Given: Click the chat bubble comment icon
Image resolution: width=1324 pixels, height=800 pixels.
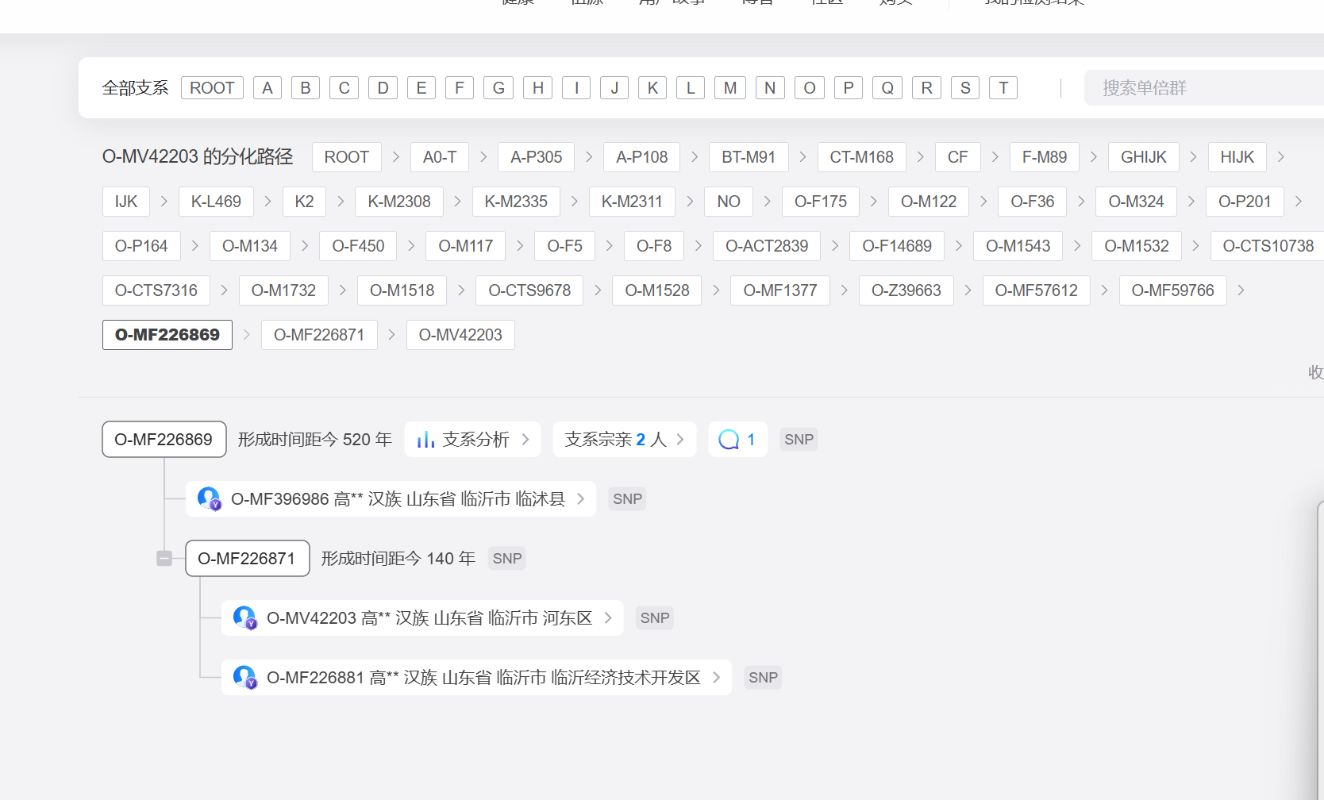Looking at the screenshot, I should coord(729,440).
